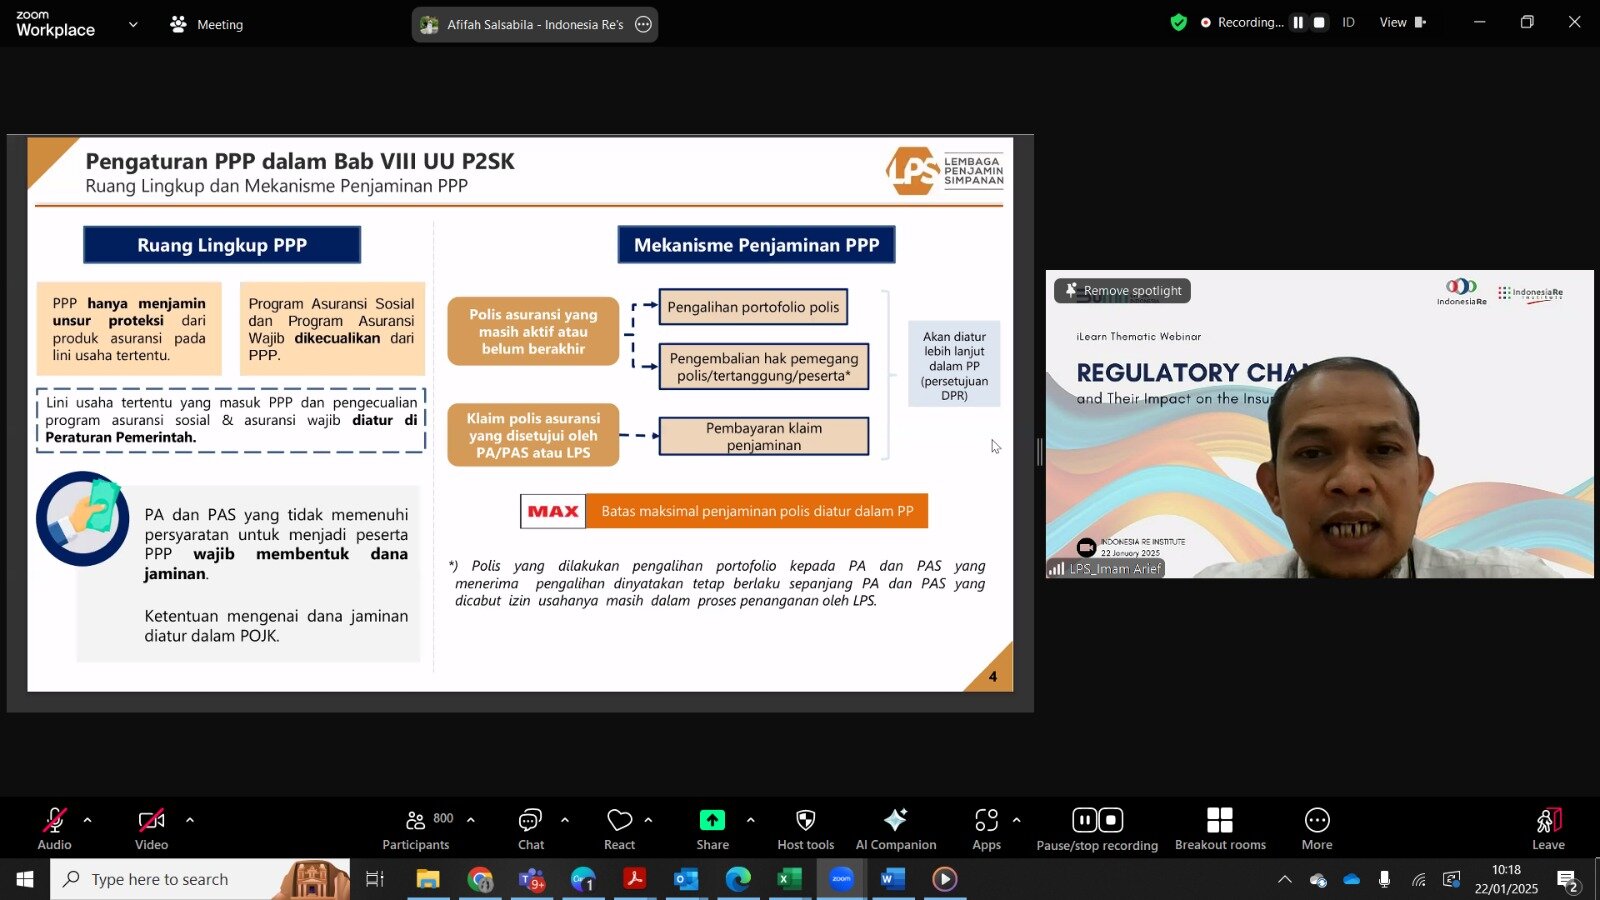Expand share options arrow beside Share

pyautogui.click(x=750, y=820)
